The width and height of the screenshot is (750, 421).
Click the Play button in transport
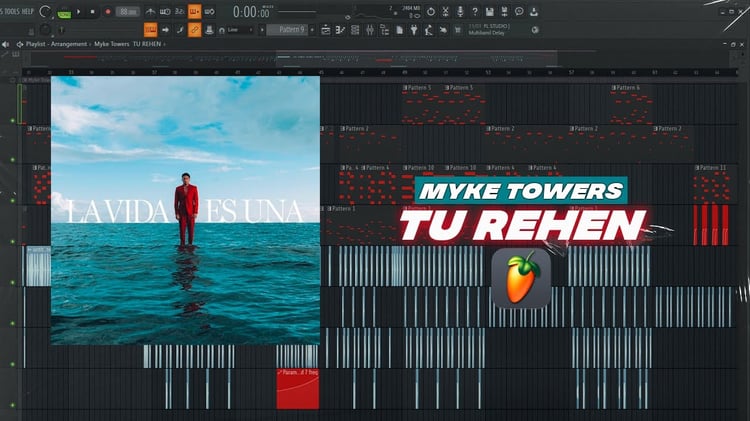coord(79,11)
